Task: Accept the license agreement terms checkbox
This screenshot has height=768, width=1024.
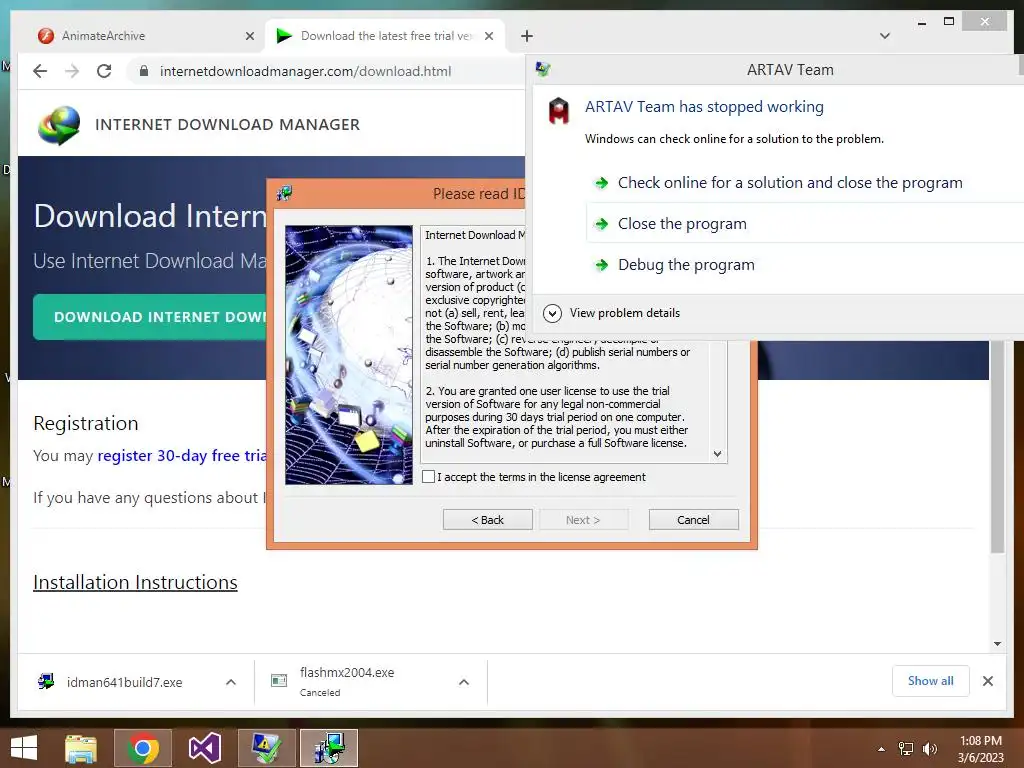Action: (428, 477)
